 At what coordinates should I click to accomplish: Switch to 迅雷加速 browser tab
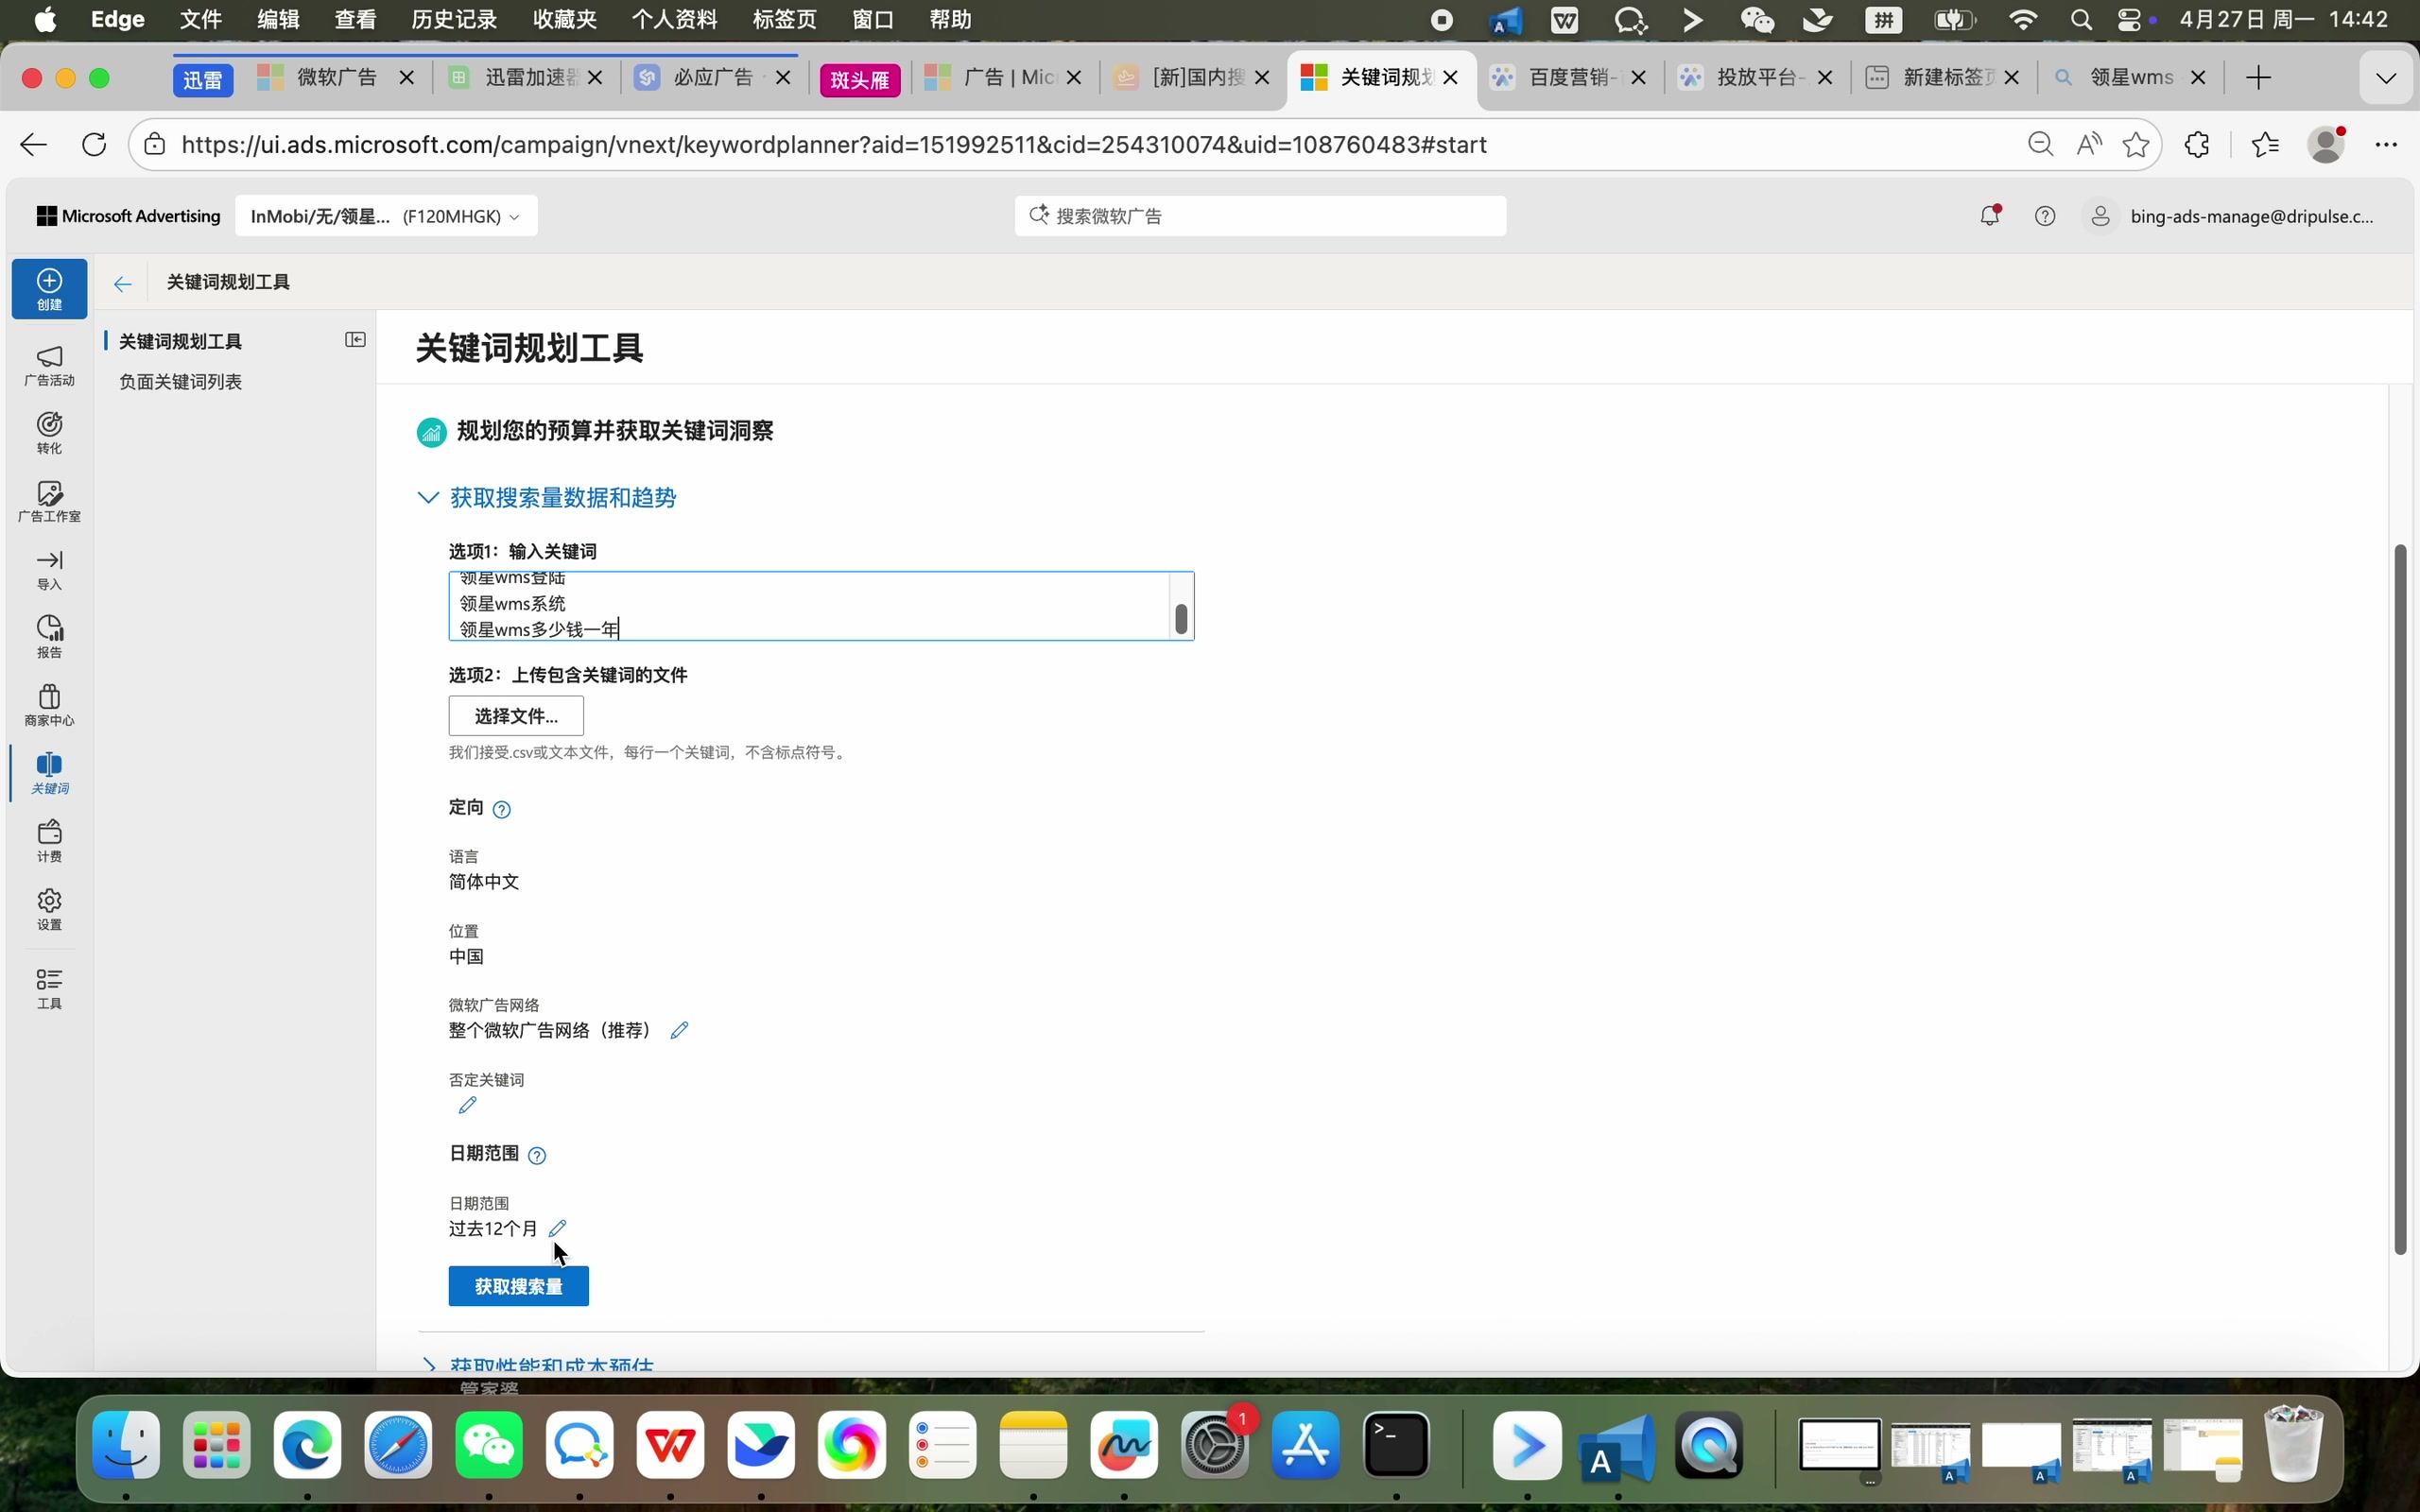click(x=527, y=78)
